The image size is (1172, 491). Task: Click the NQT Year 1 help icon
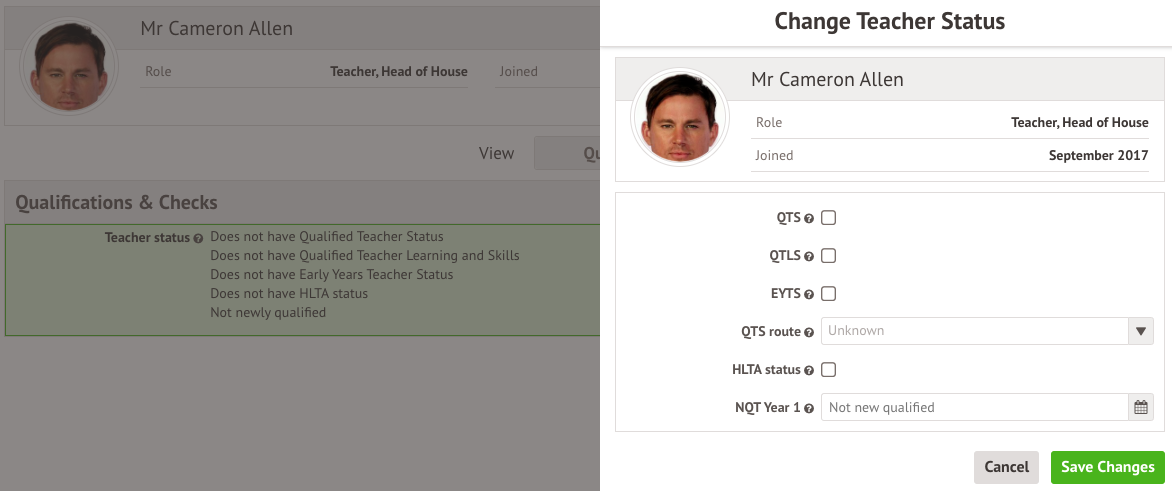pyautogui.click(x=809, y=408)
